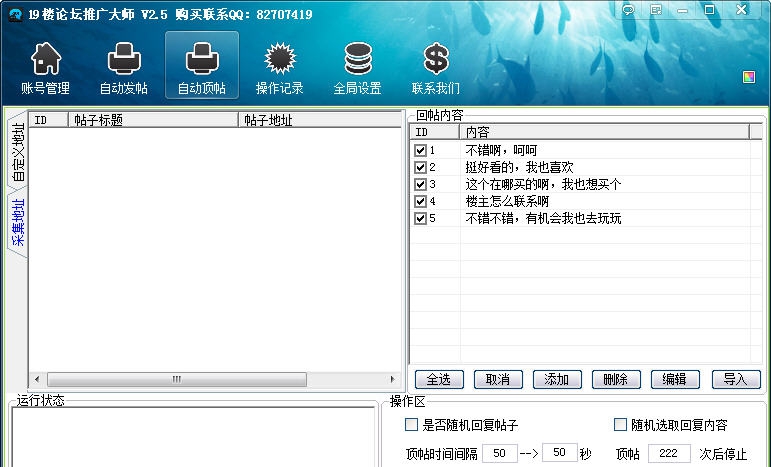This screenshot has height=467, width=771.
Task: Open 账号管理 house icon
Action: pyautogui.click(x=46, y=58)
